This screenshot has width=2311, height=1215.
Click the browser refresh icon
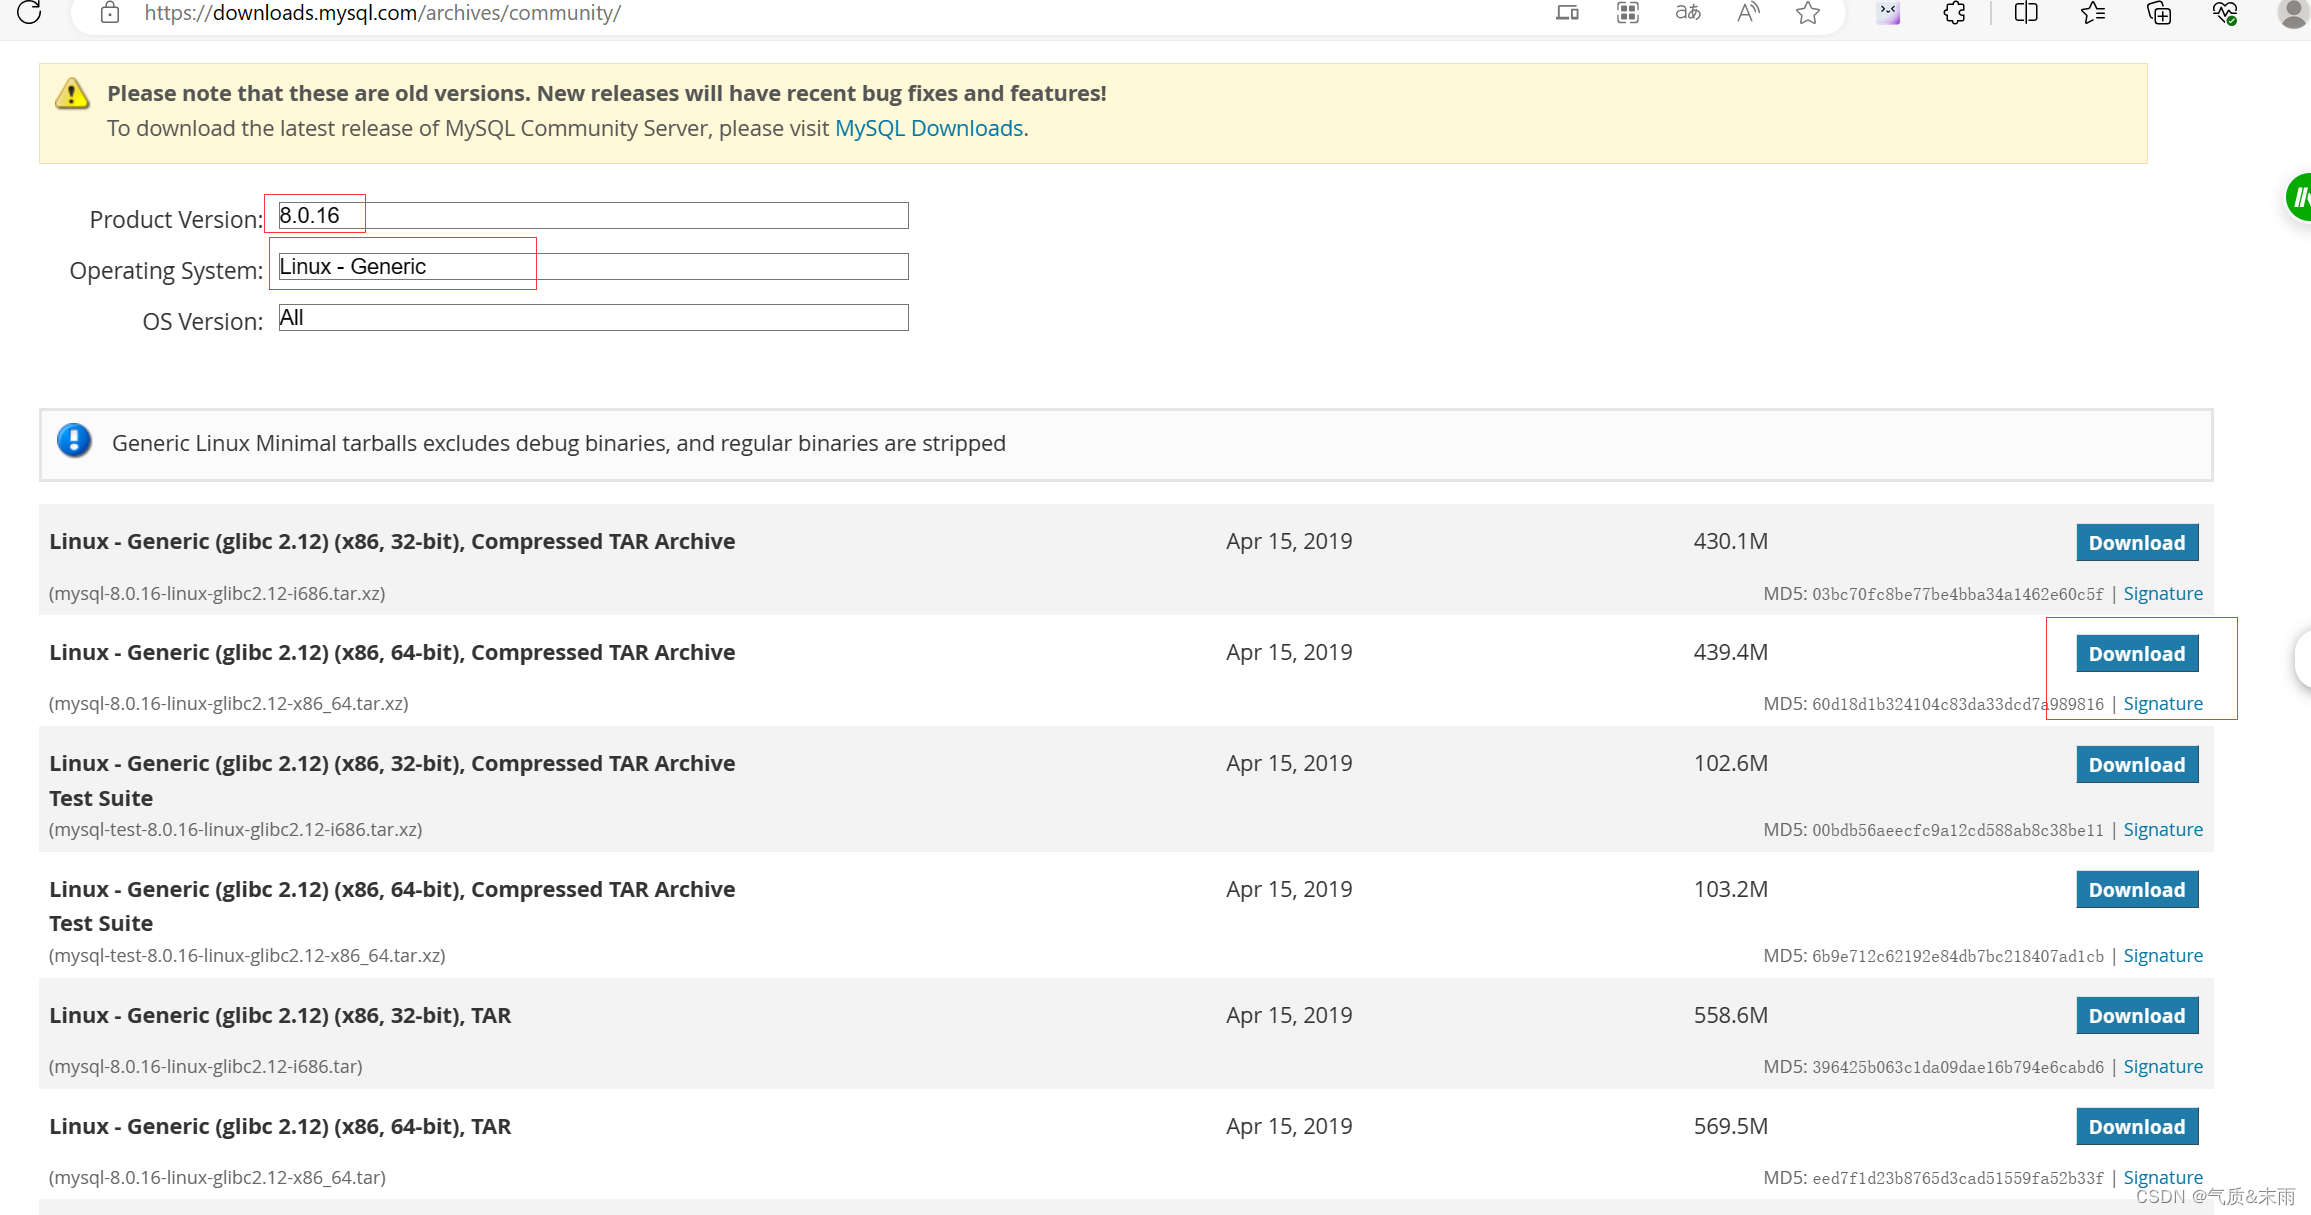[29, 13]
